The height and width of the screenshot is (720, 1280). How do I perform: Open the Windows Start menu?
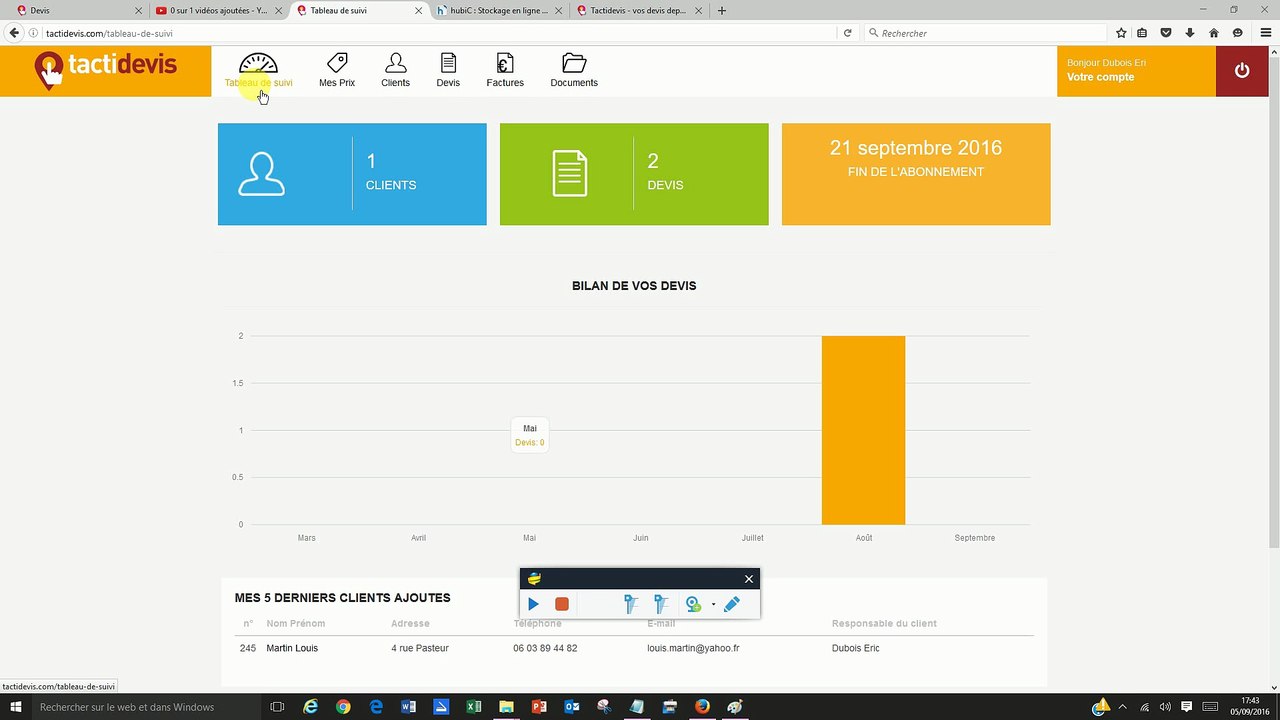15,707
